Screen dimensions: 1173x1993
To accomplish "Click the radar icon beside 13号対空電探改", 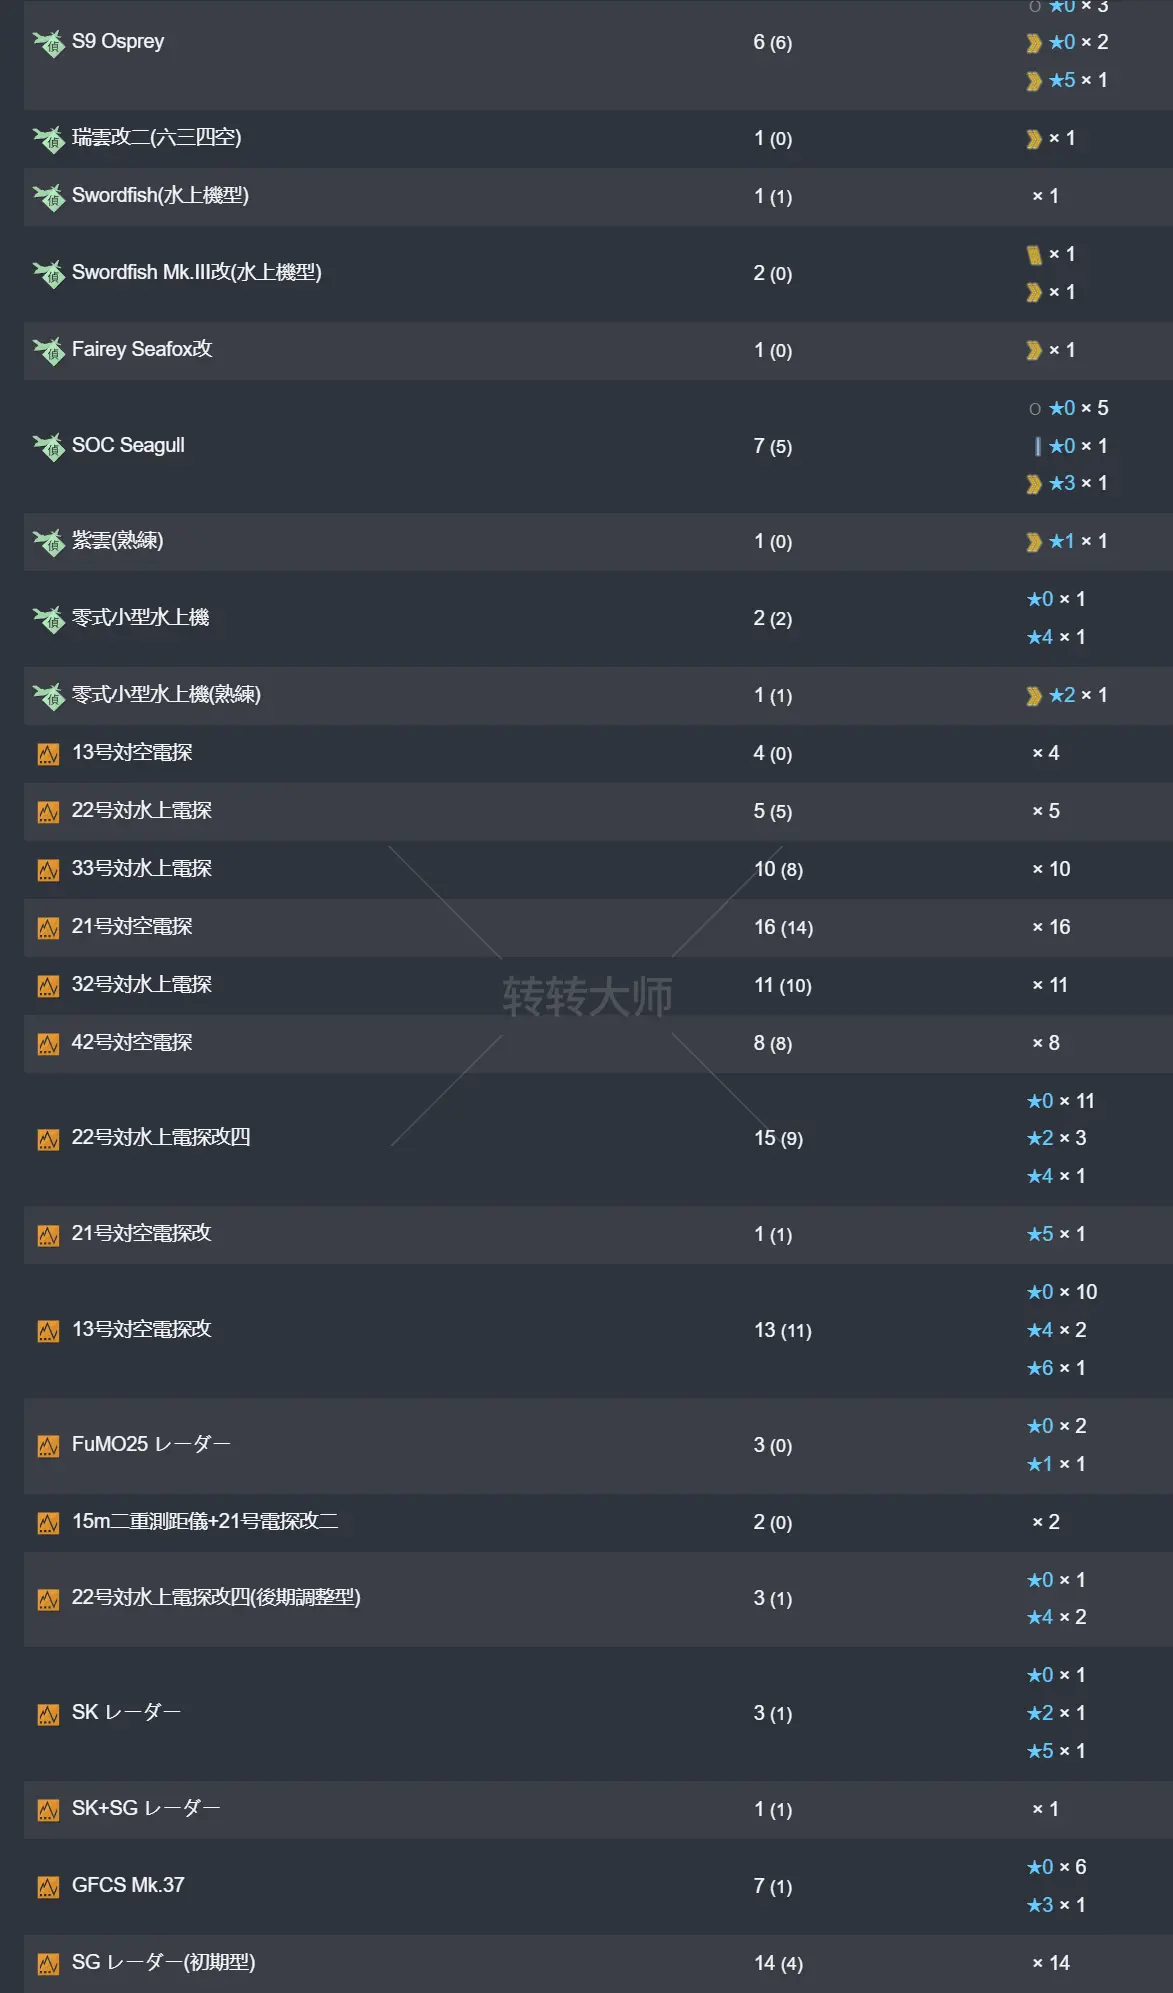I will point(48,1331).
